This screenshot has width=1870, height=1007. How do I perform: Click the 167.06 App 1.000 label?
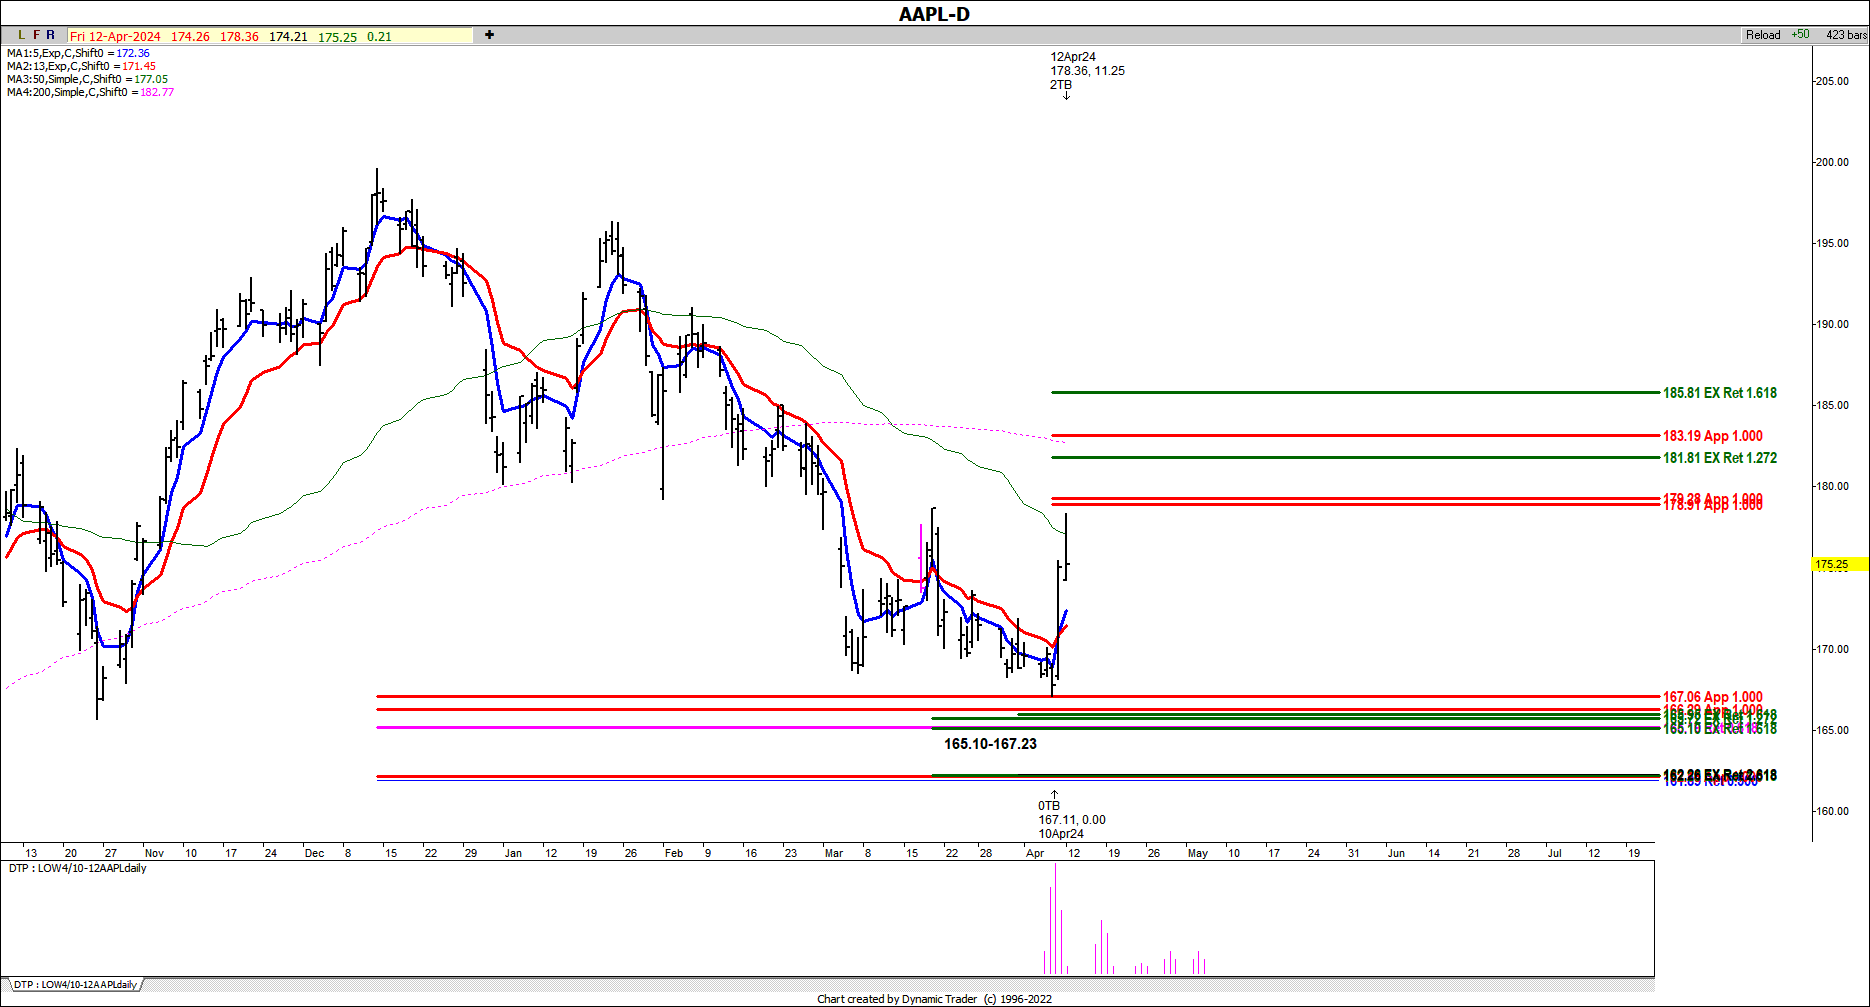1713,697
